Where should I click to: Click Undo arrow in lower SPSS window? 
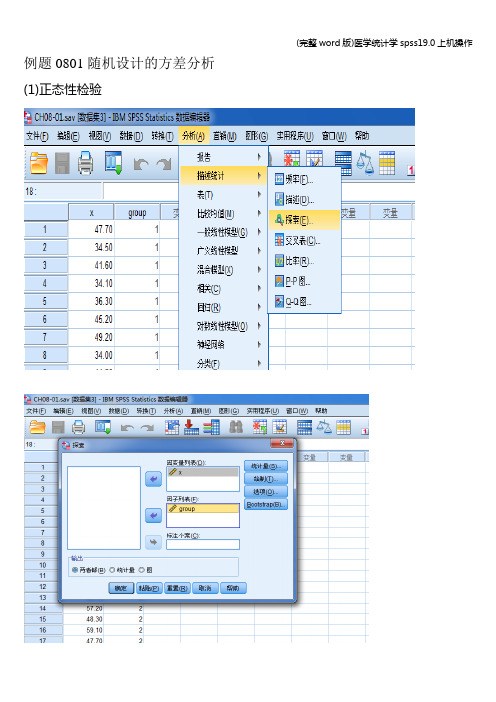[127, 428]
